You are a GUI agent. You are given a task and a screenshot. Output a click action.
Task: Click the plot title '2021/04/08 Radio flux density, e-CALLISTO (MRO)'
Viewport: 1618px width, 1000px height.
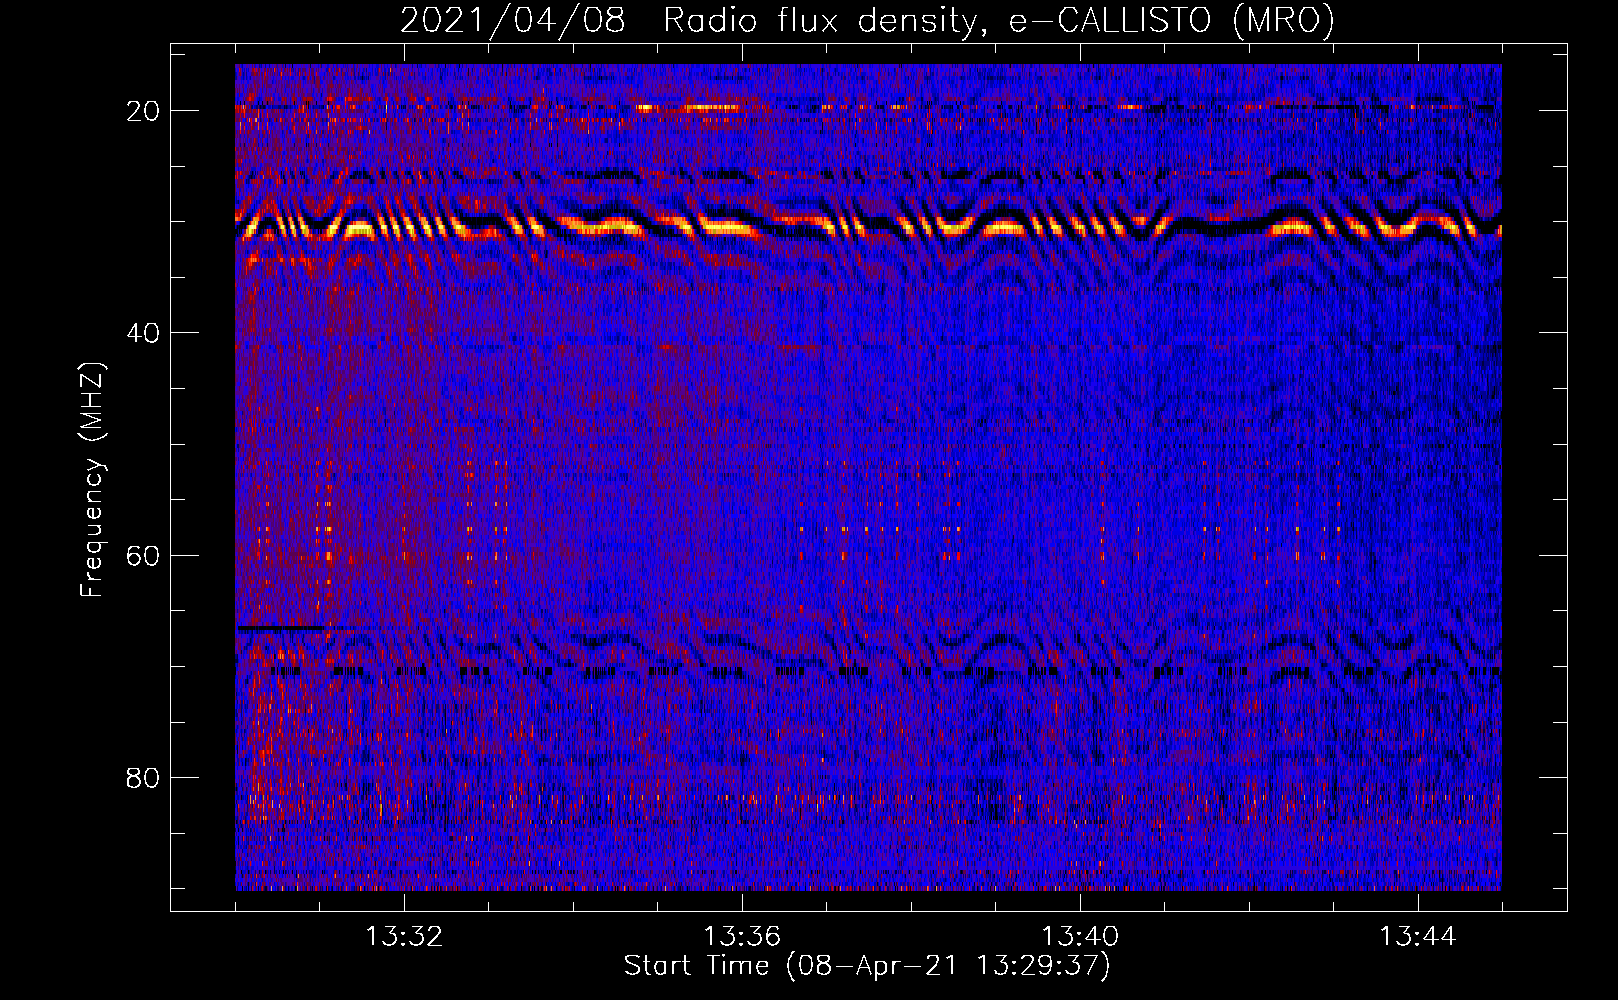point(867,20)
